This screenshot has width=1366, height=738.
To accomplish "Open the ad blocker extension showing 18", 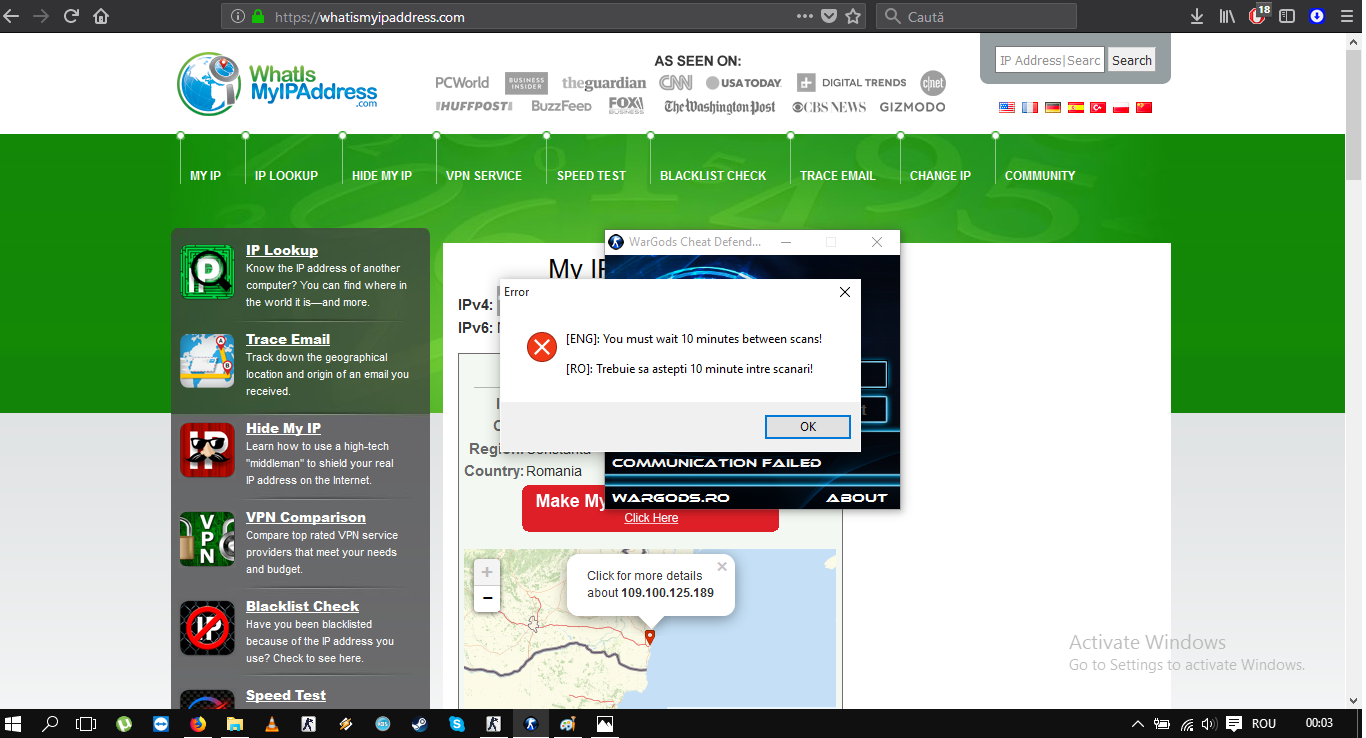I will pyautogui.click(x=1259, y=15).
